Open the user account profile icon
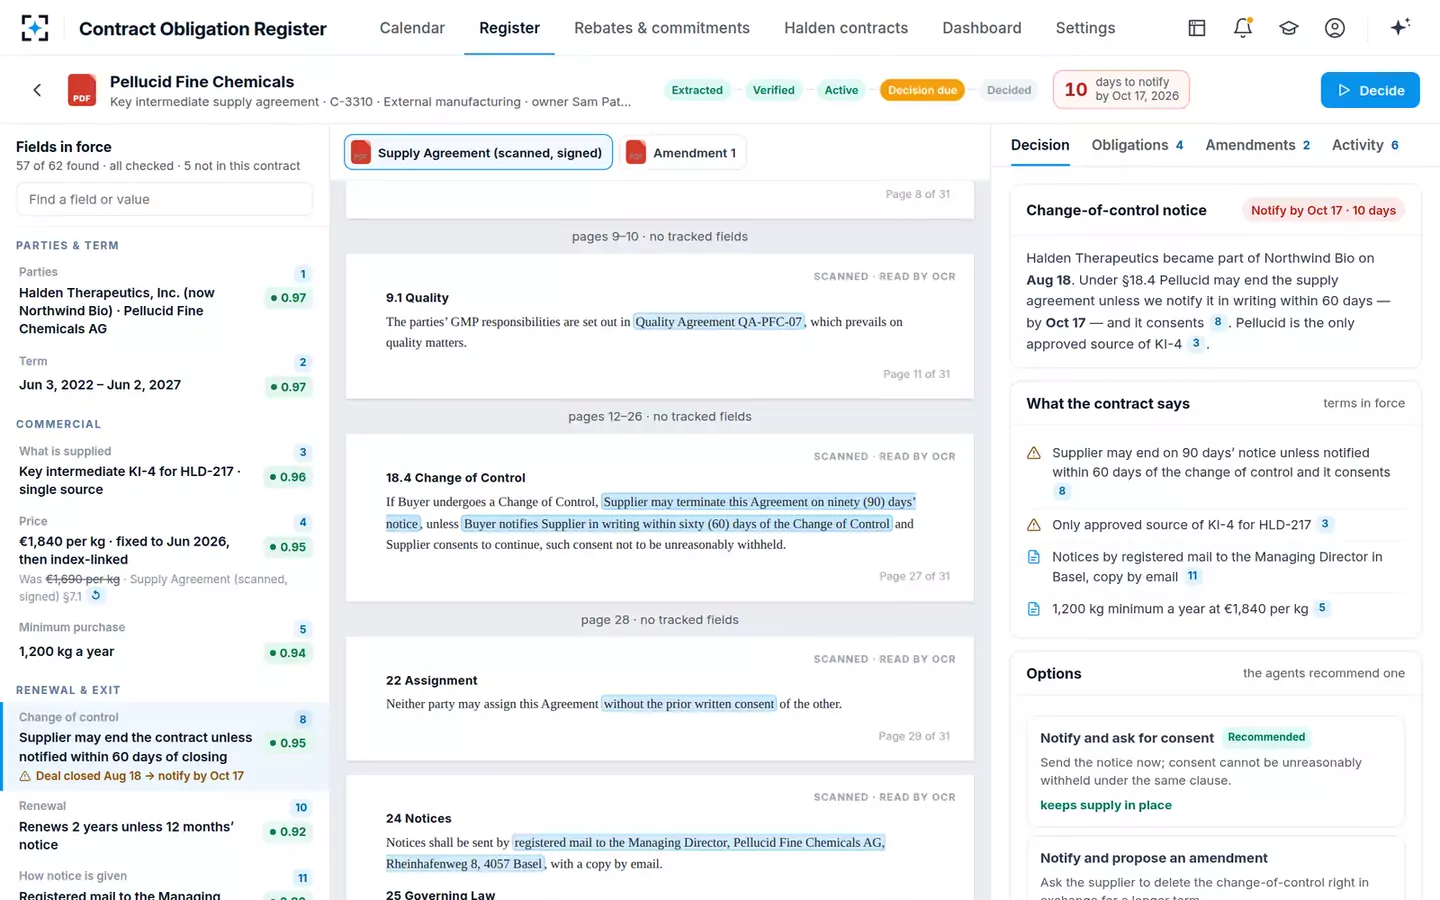This screenshot has height=900, width=1440. 1335,28
